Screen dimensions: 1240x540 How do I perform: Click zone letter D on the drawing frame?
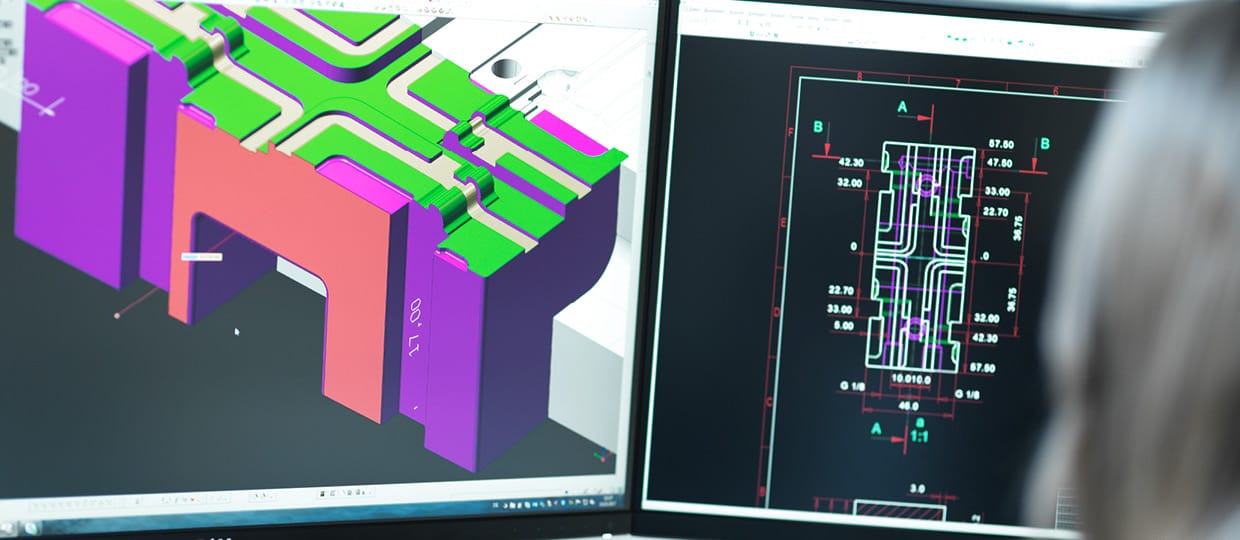(776, 312)
